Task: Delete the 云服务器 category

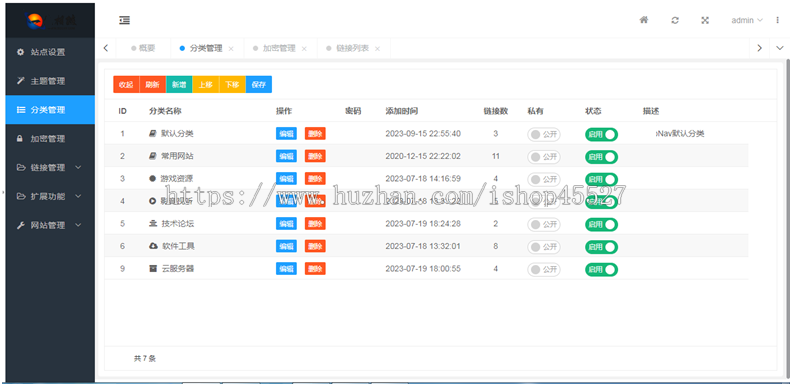Action: pos(315,268)
